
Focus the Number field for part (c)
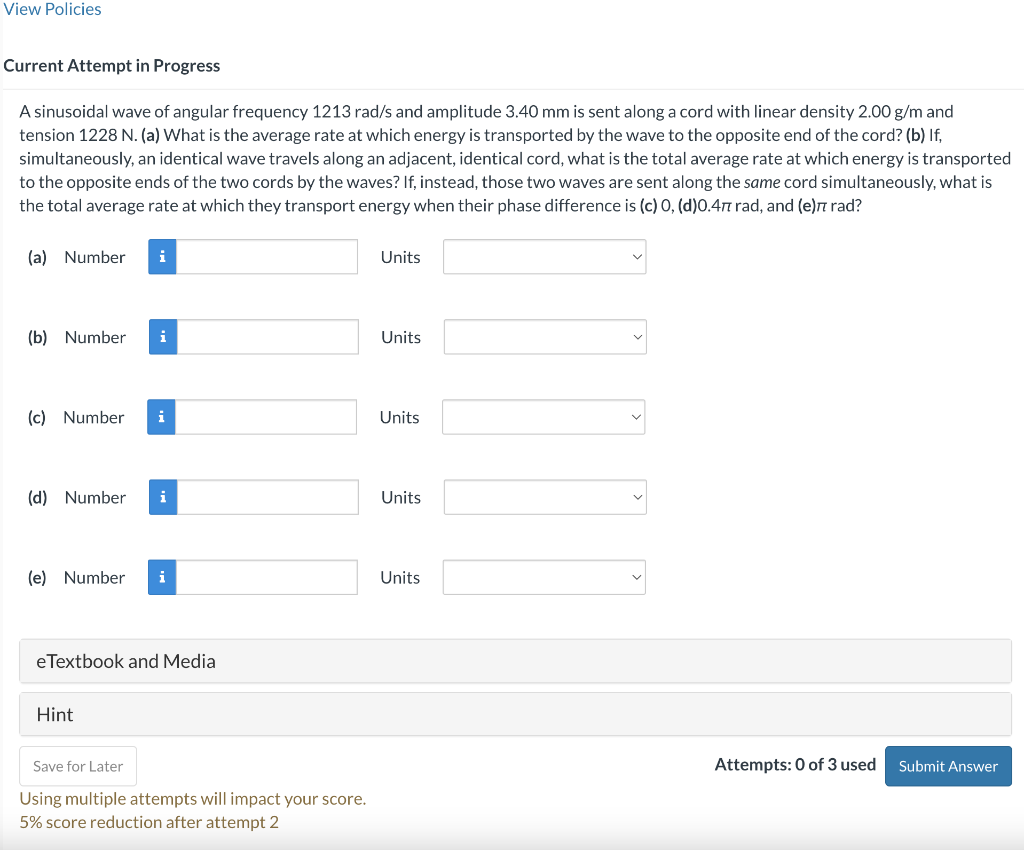(266, 417)
